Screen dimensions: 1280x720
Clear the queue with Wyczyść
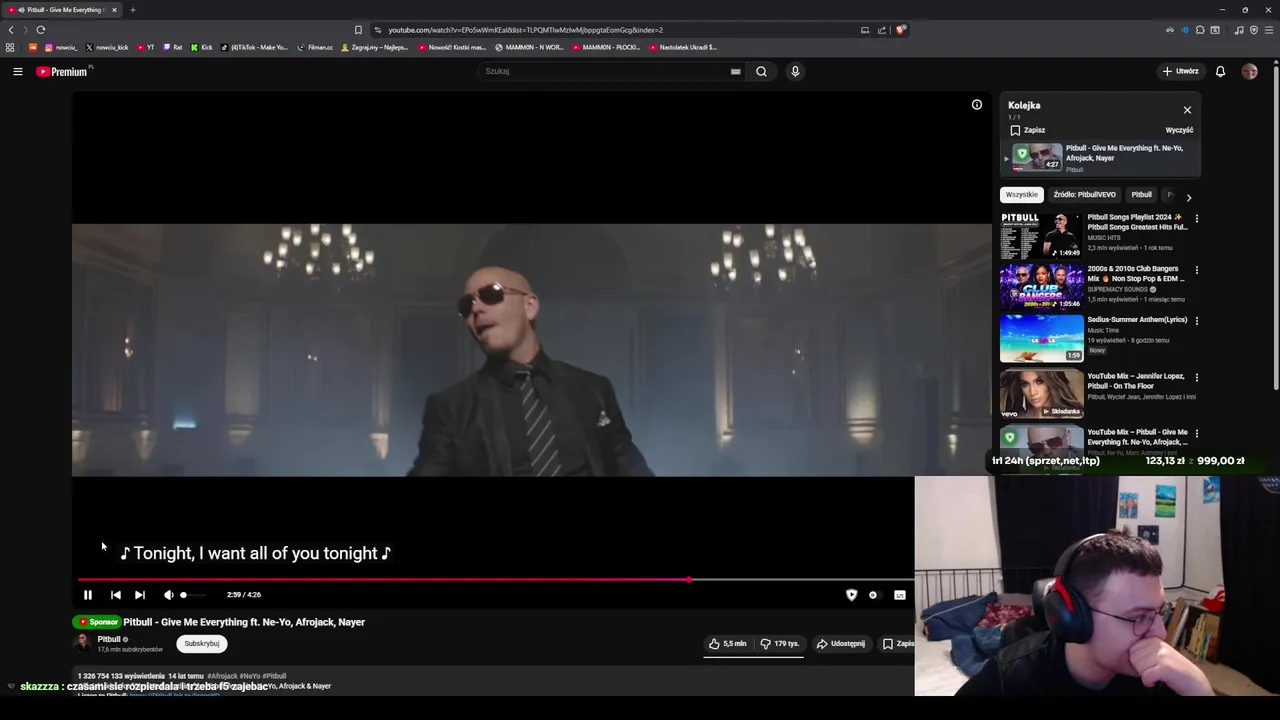pyautogui.click(x=1179, y=130)
